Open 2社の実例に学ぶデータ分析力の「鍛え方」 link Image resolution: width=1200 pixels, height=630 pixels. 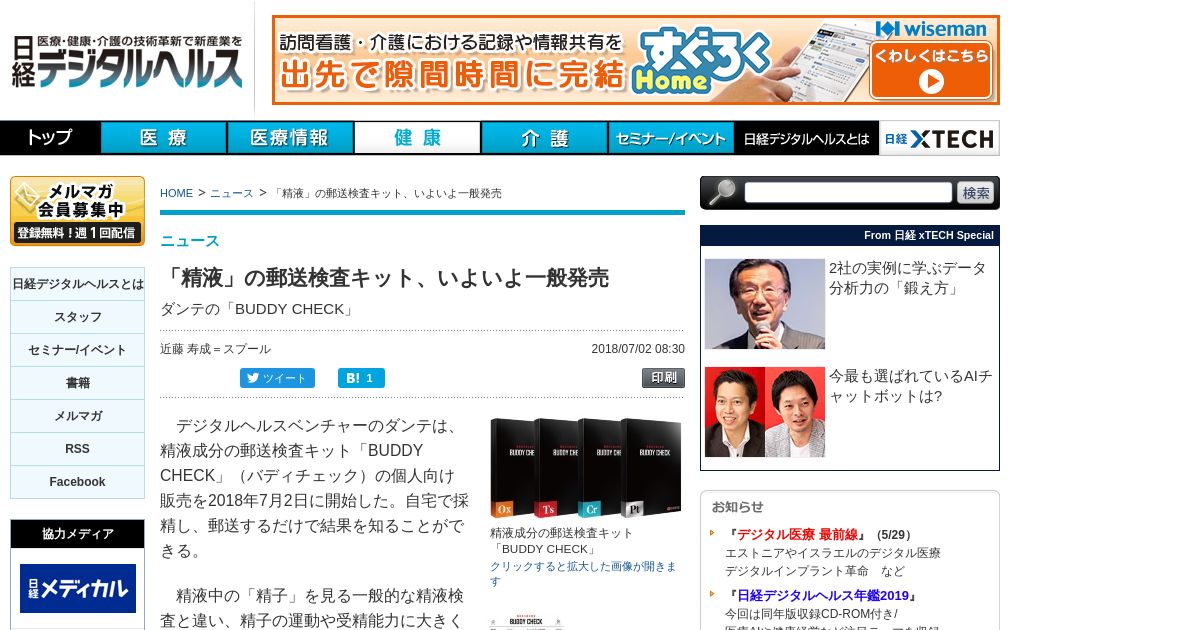click(x=908, y=278)
